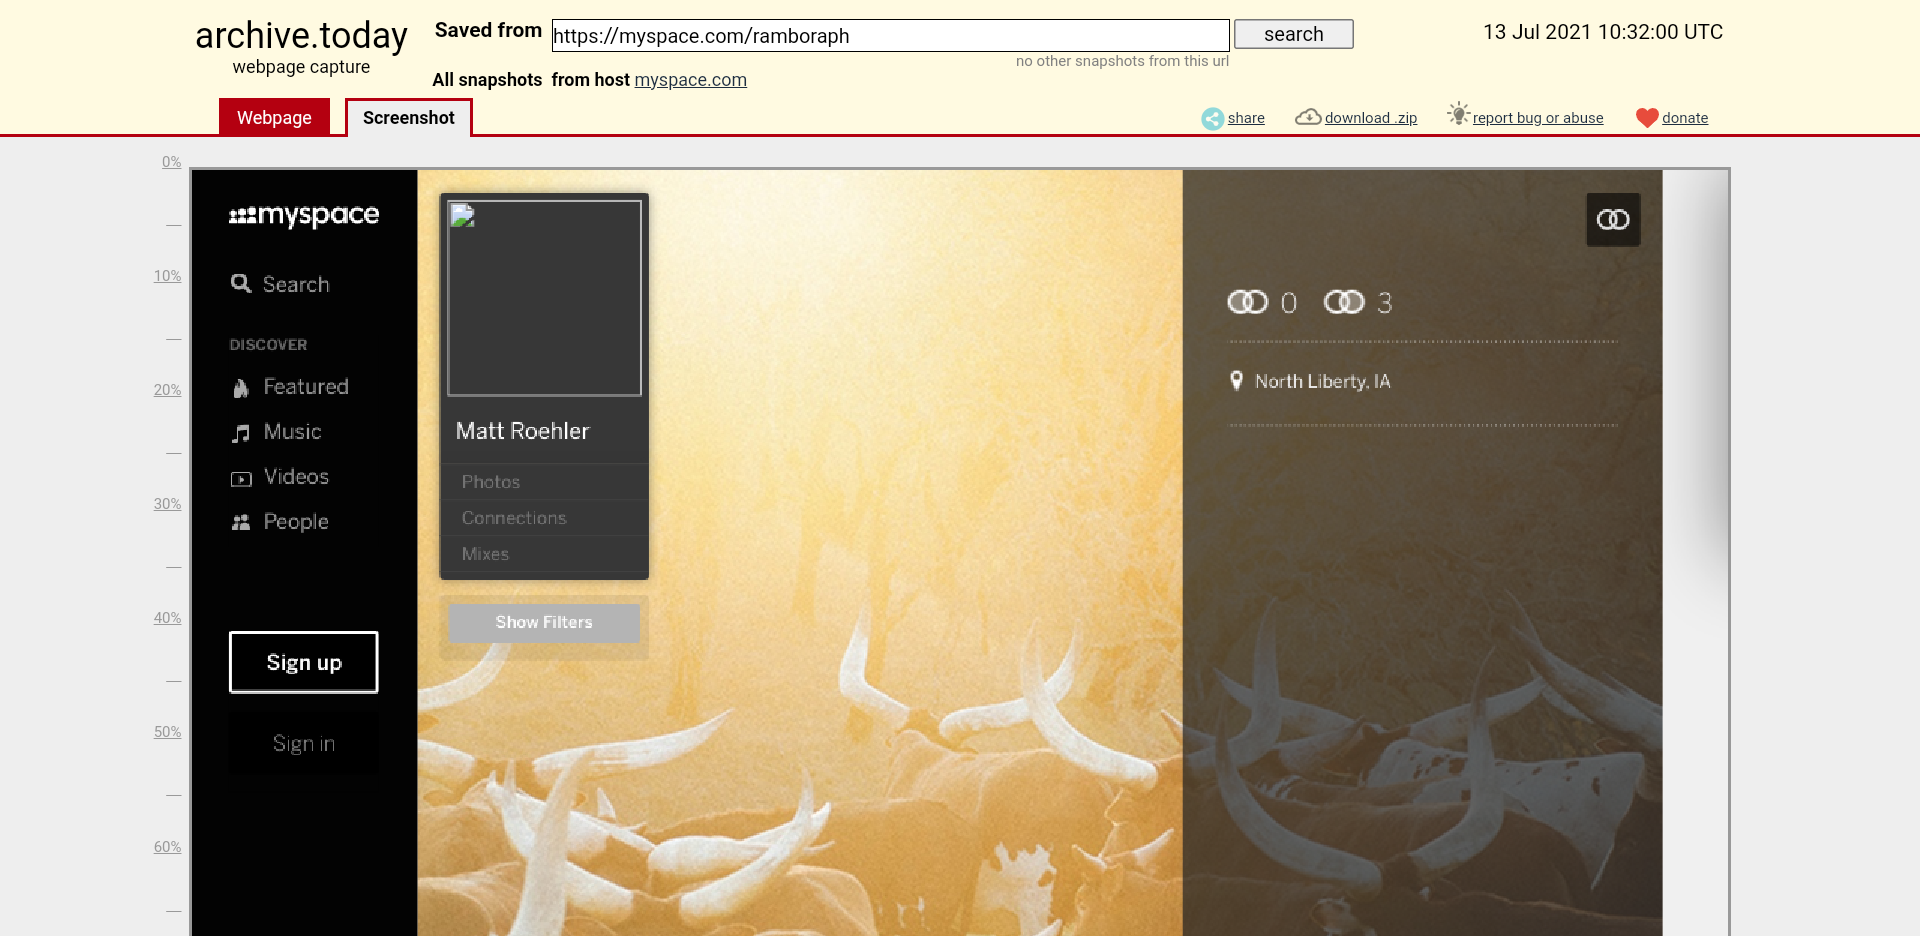Click the donate heart icon
The image size is (1920, 936).
pos(1647,118)
